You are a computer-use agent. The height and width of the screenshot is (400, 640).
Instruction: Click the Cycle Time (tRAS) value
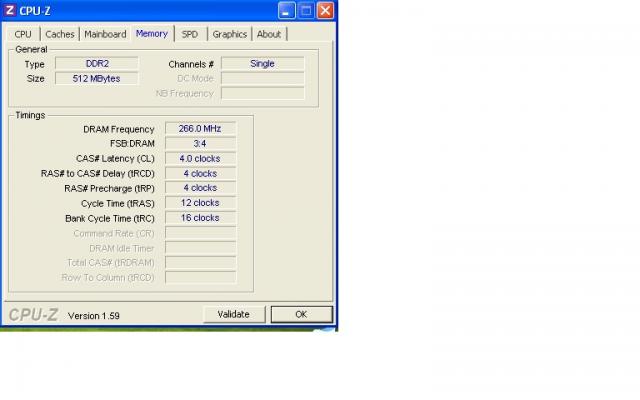pos(200,203)
